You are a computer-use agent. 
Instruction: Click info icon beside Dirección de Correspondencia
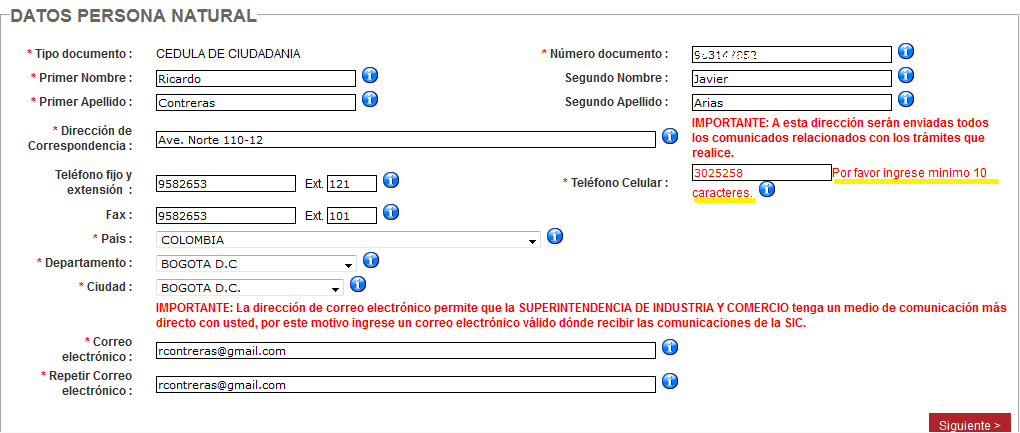[x=670, y=137]
